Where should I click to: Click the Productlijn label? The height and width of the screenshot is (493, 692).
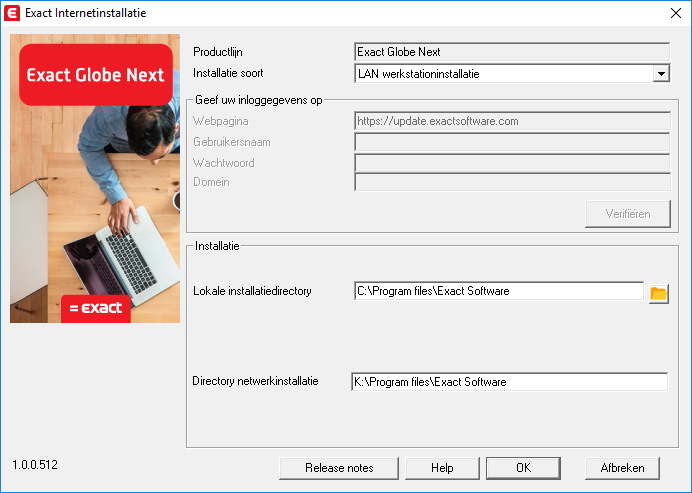coord(218,52)
